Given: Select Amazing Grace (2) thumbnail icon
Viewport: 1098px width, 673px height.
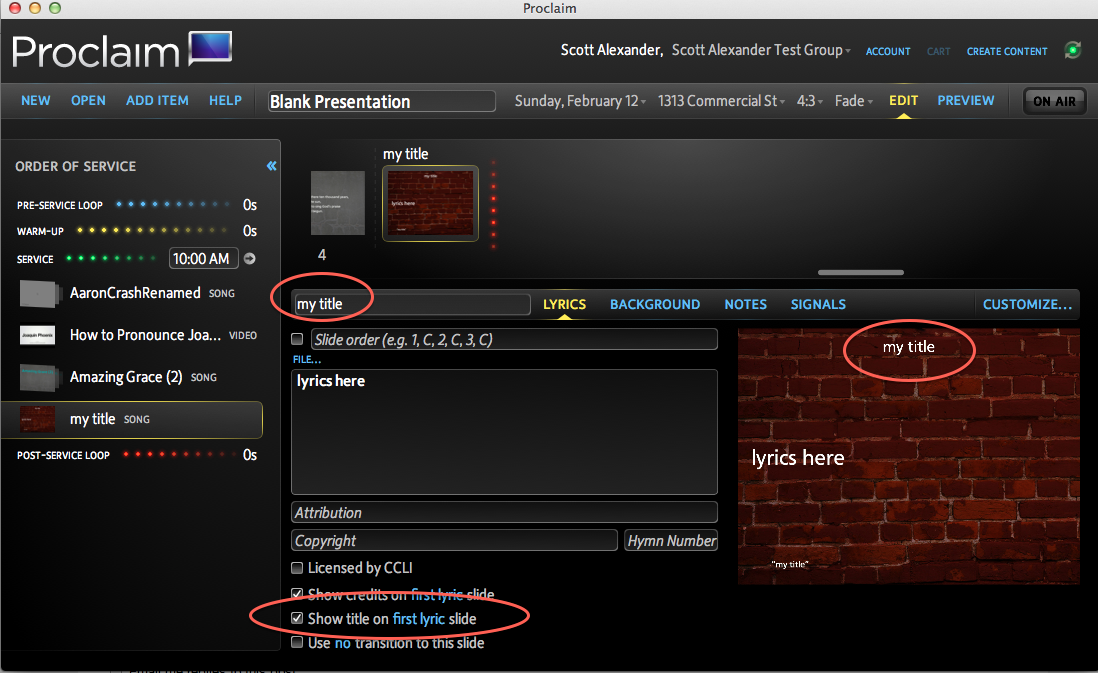Looking at the screenshot, I should coord(38,377).
